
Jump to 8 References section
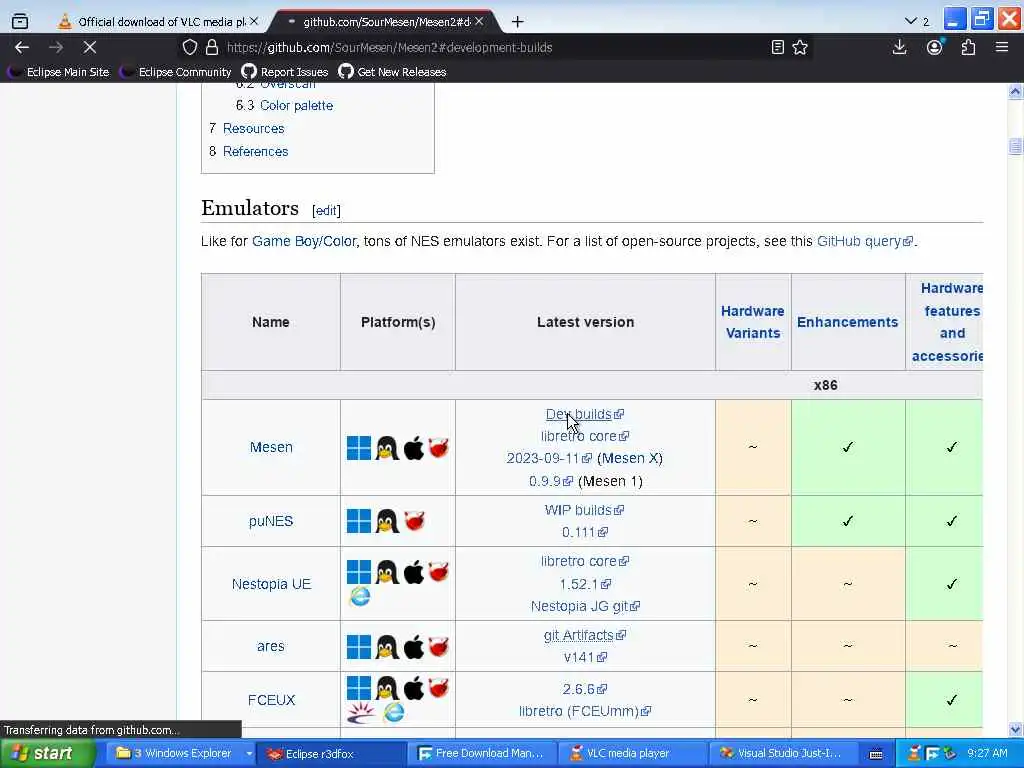(249, 151)
